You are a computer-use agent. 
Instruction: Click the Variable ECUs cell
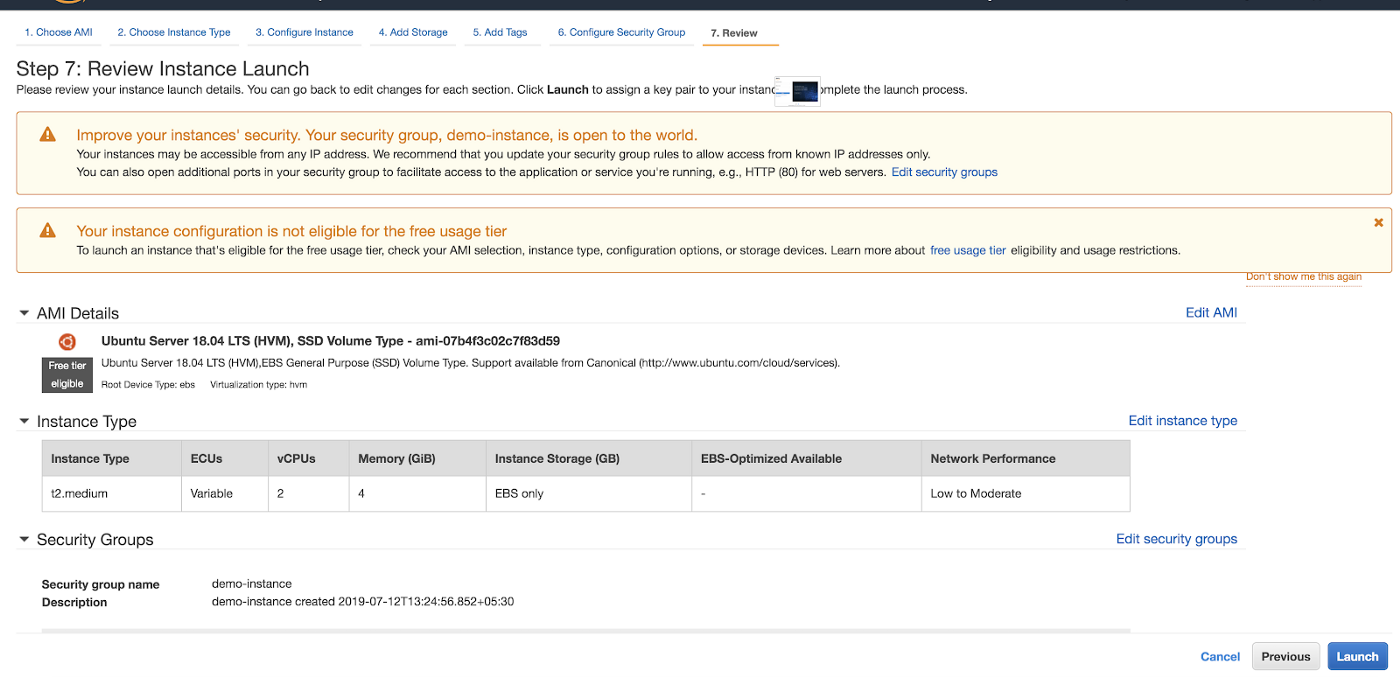pyautogui.click(x=225, y=493)
